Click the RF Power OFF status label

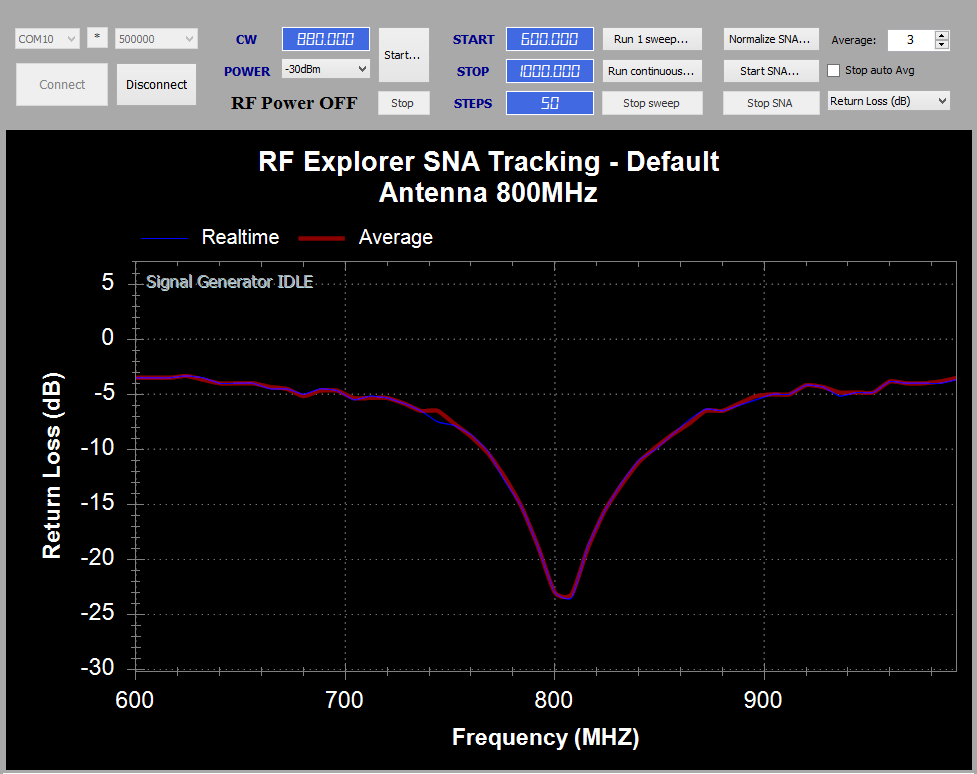tap(294, 103)
